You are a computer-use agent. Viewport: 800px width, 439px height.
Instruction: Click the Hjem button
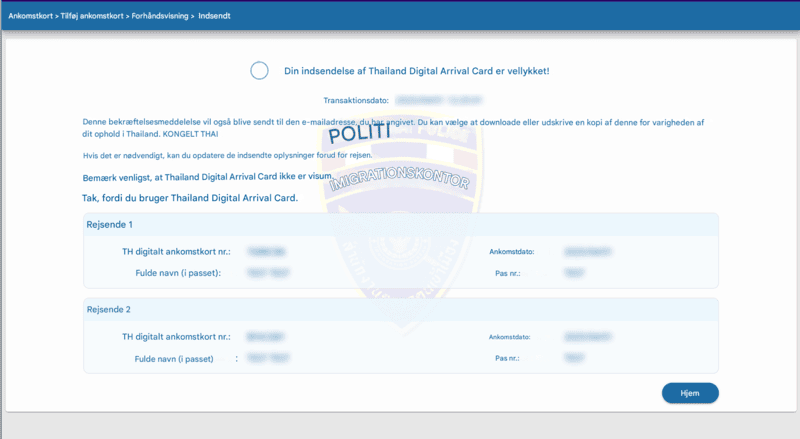pos(690,393)
